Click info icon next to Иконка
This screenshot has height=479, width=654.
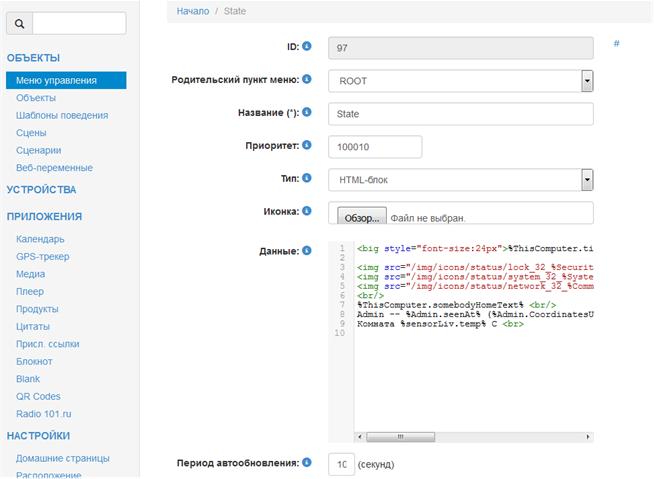pos(306,211)
